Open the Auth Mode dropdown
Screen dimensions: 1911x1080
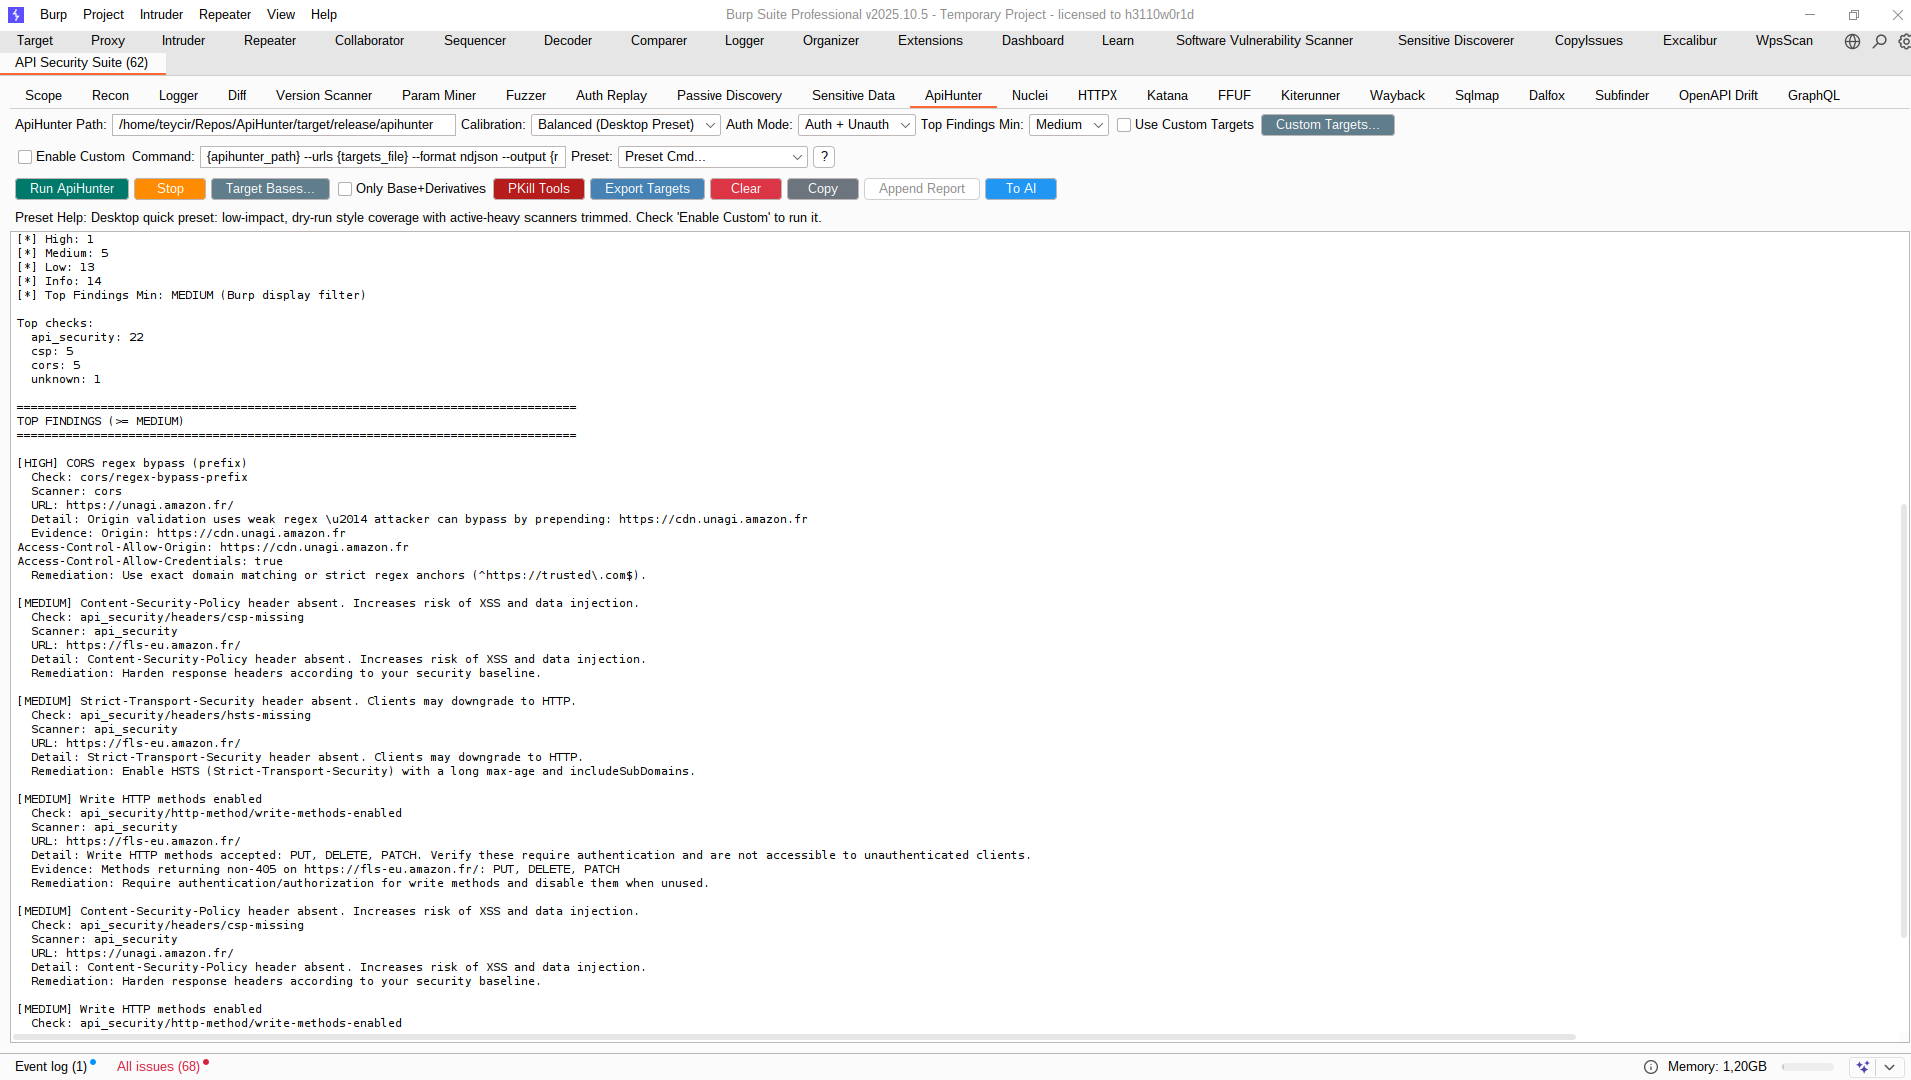click(857, 125)
